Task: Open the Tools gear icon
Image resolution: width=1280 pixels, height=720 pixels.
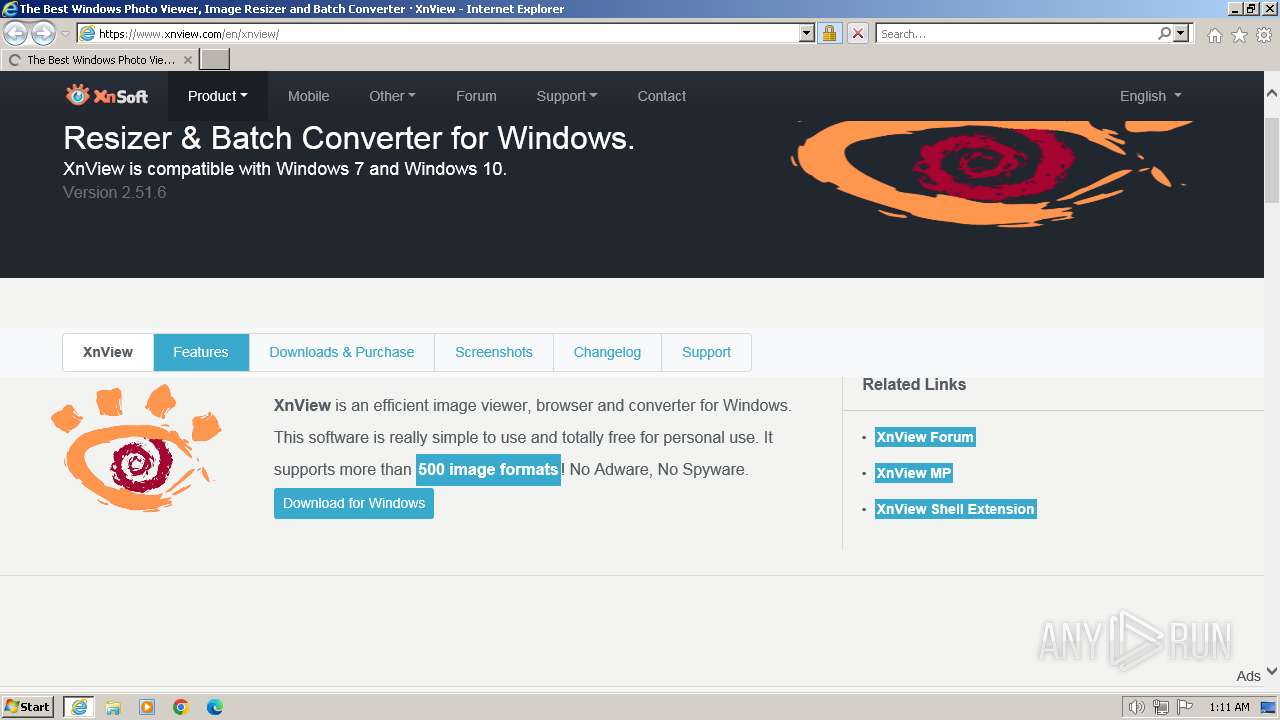Action: pos(1264,35)
